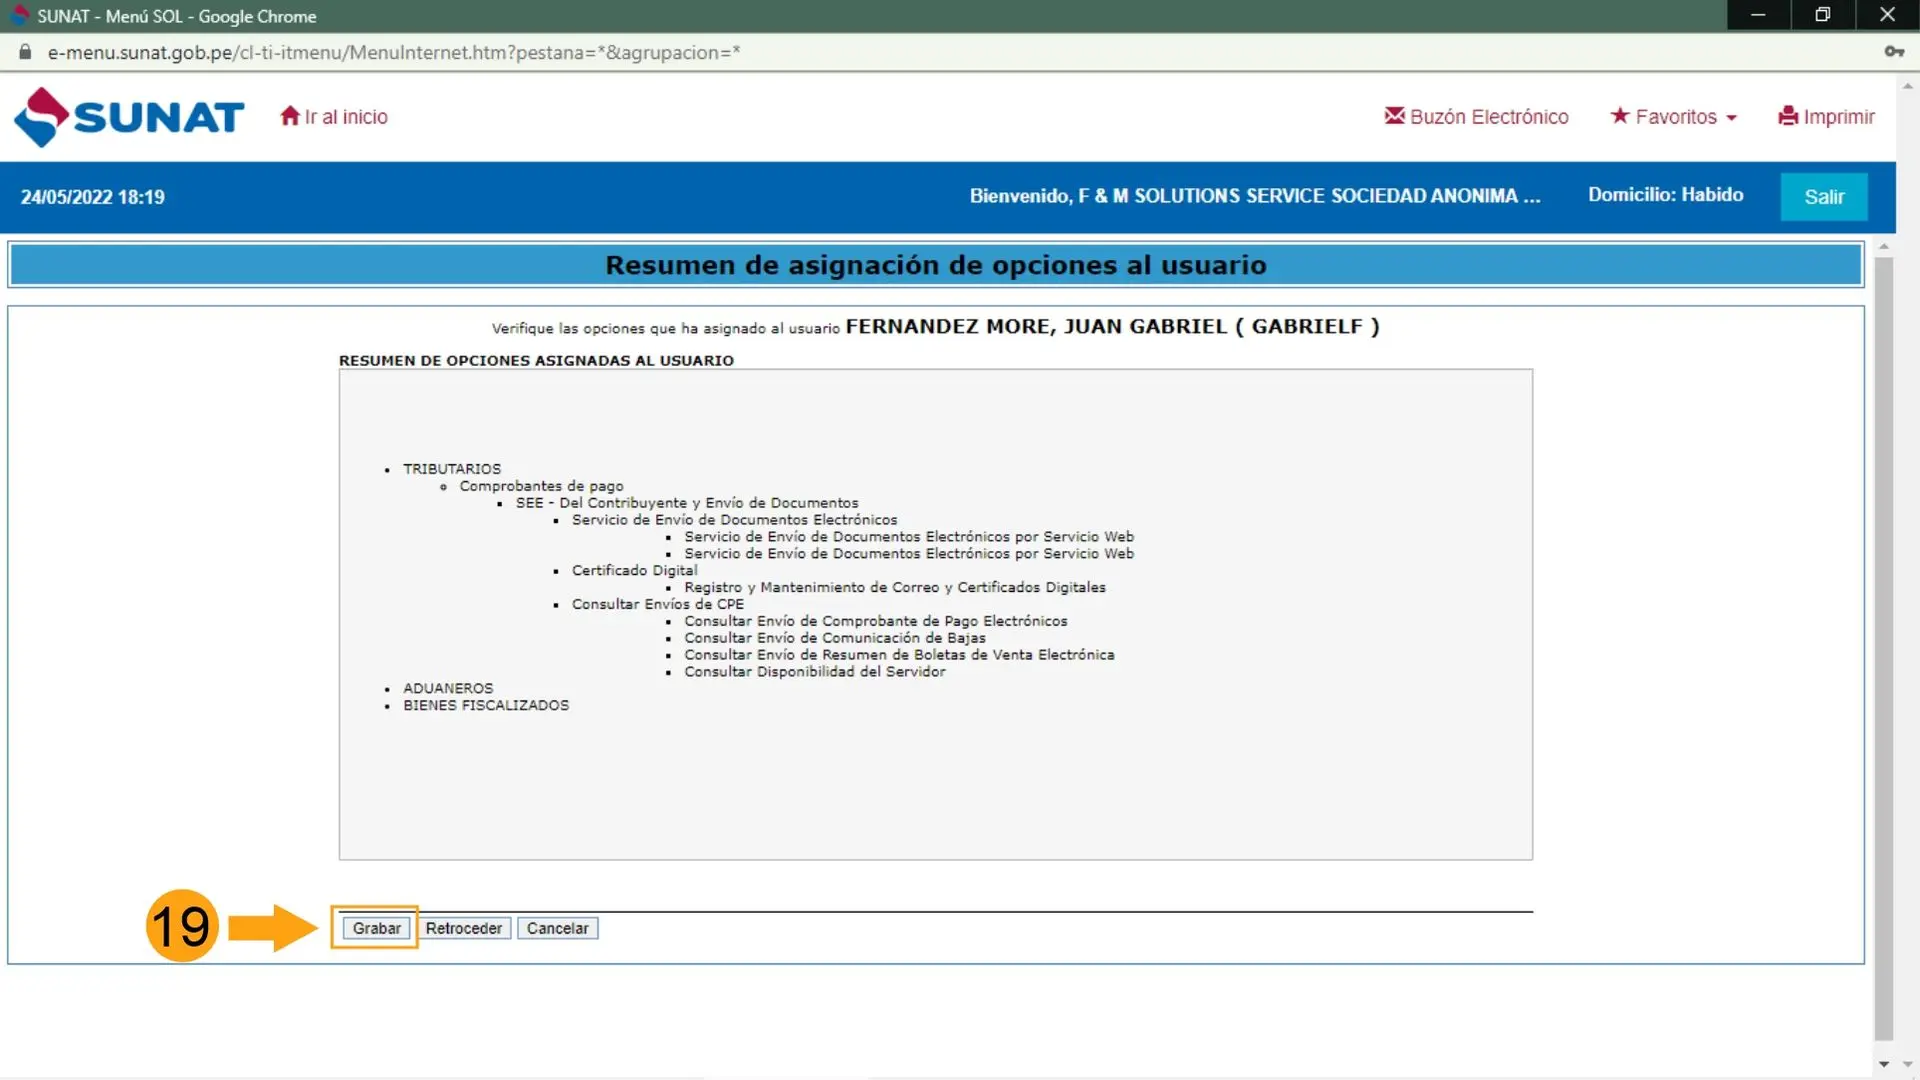Click the BIENES FISCALIZADOS entry
This screenshot has width=1920, height=1080.
point(486,706)
